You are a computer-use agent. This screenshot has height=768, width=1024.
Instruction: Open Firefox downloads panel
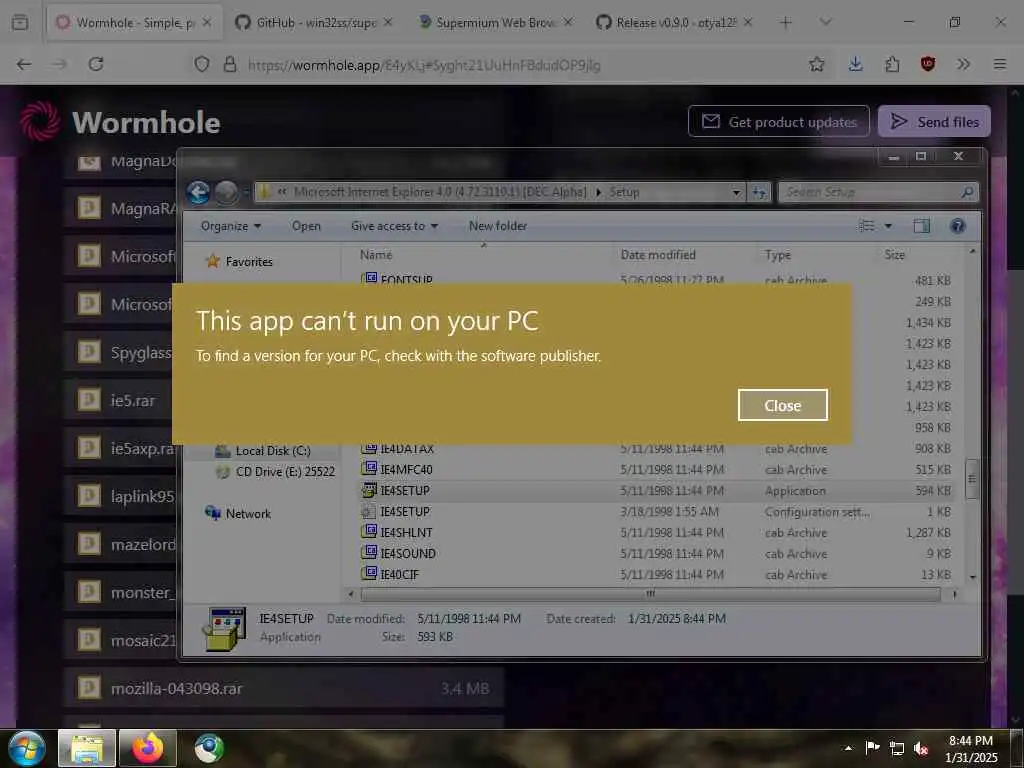[856, 64]
